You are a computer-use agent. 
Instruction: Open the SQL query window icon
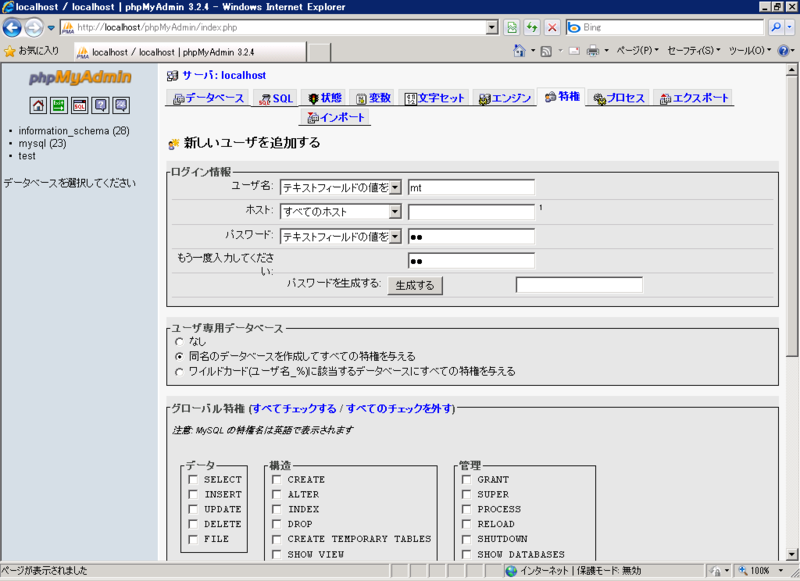coord(79,105)
